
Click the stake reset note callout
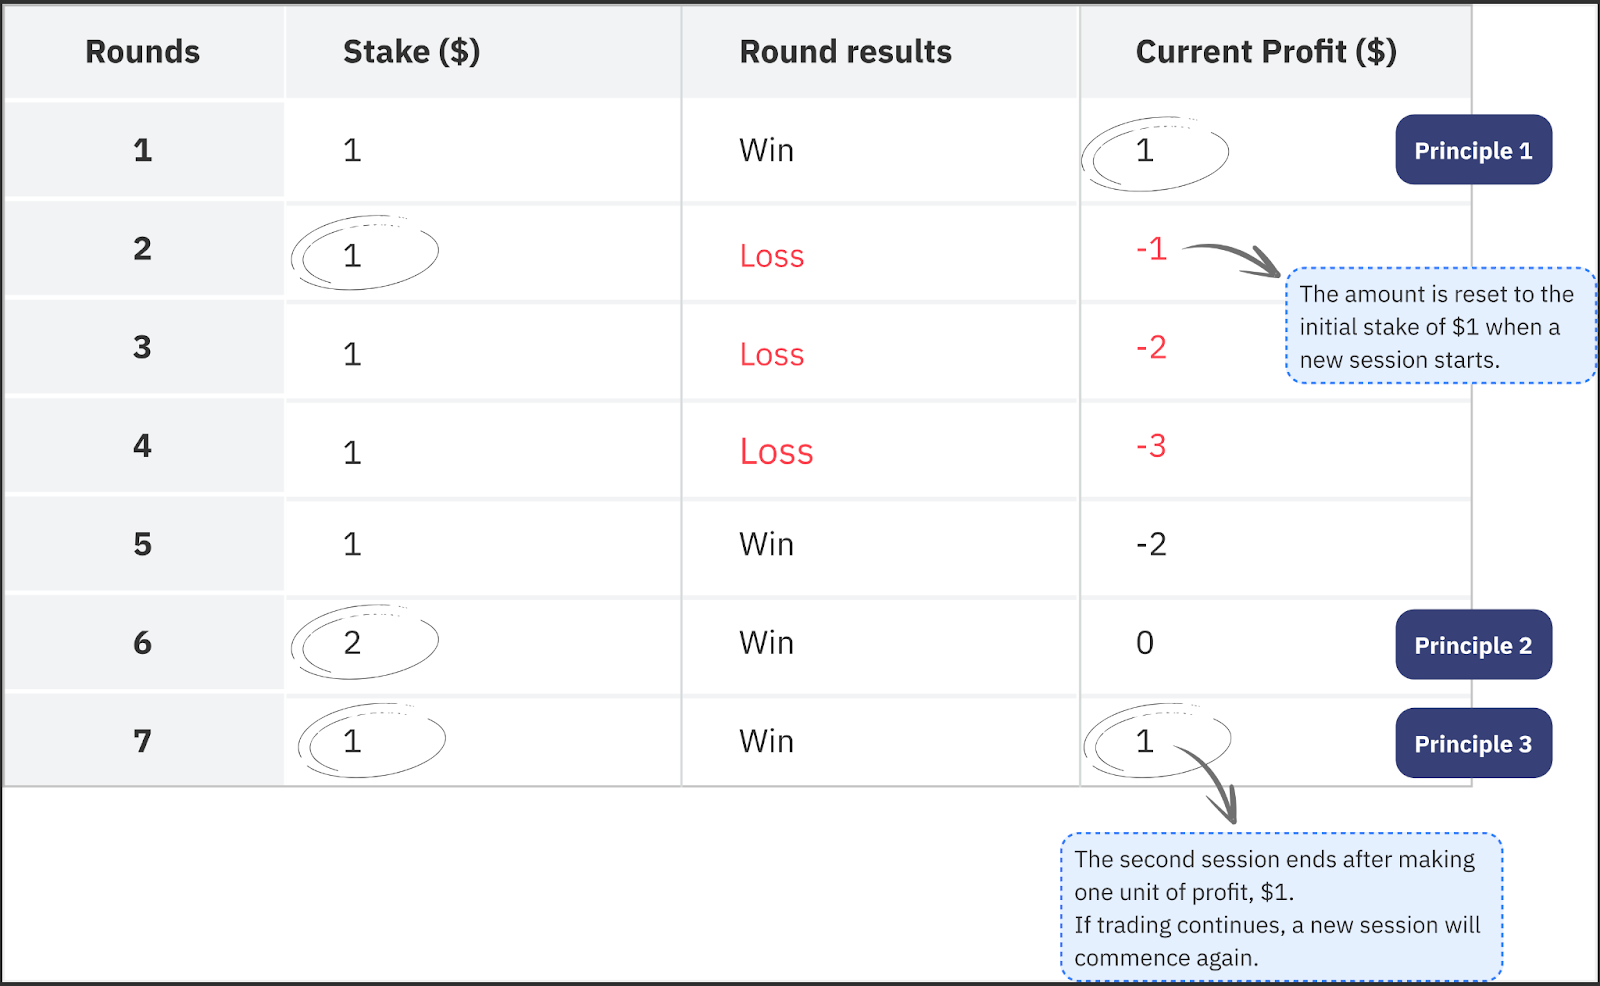point(1439,326)
